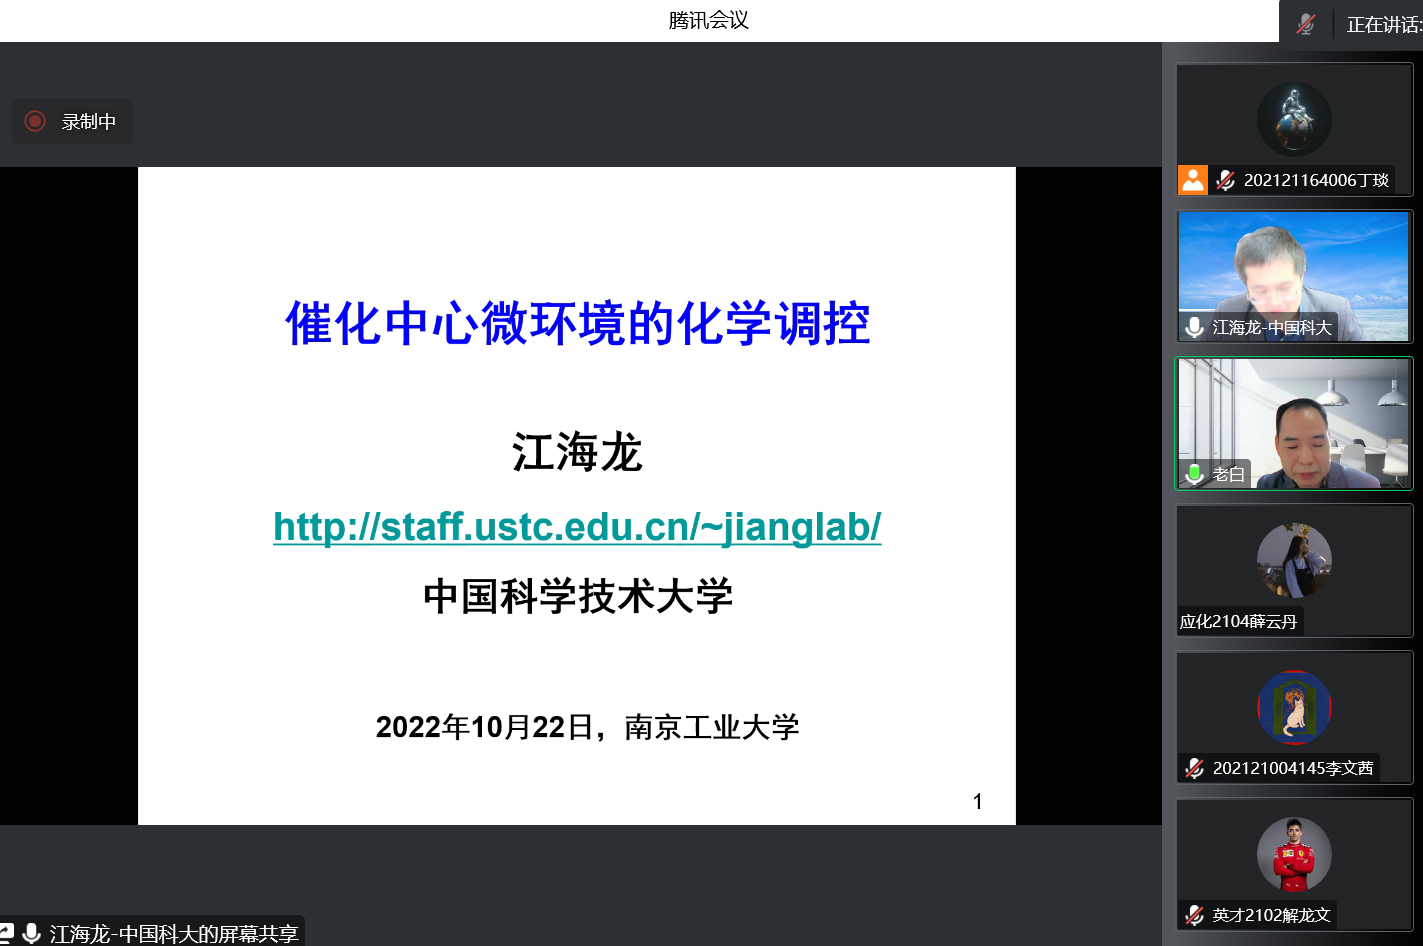Screen dimensions: 1423x946
Task: Click 李文茜's cat avatar picture
Action: 1294,707
